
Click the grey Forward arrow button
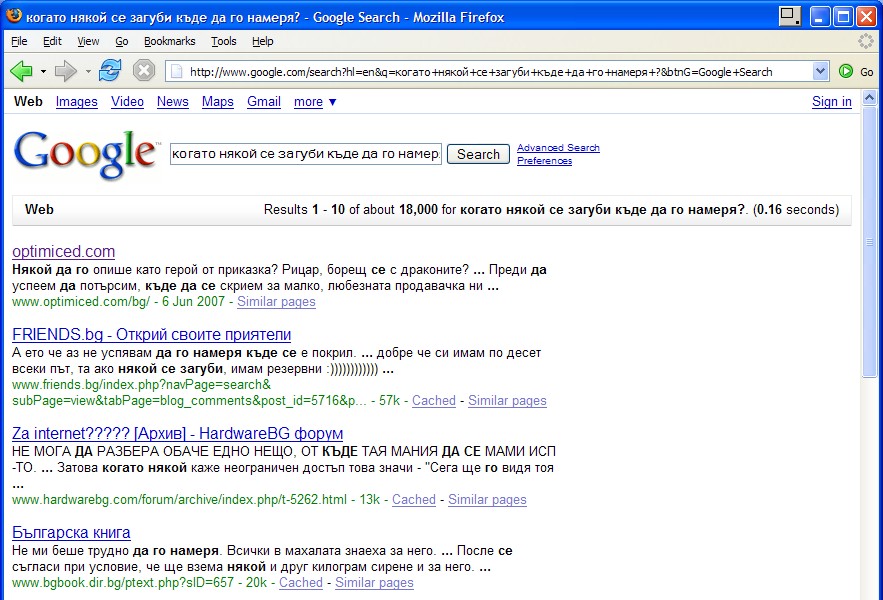coord(66,72)
